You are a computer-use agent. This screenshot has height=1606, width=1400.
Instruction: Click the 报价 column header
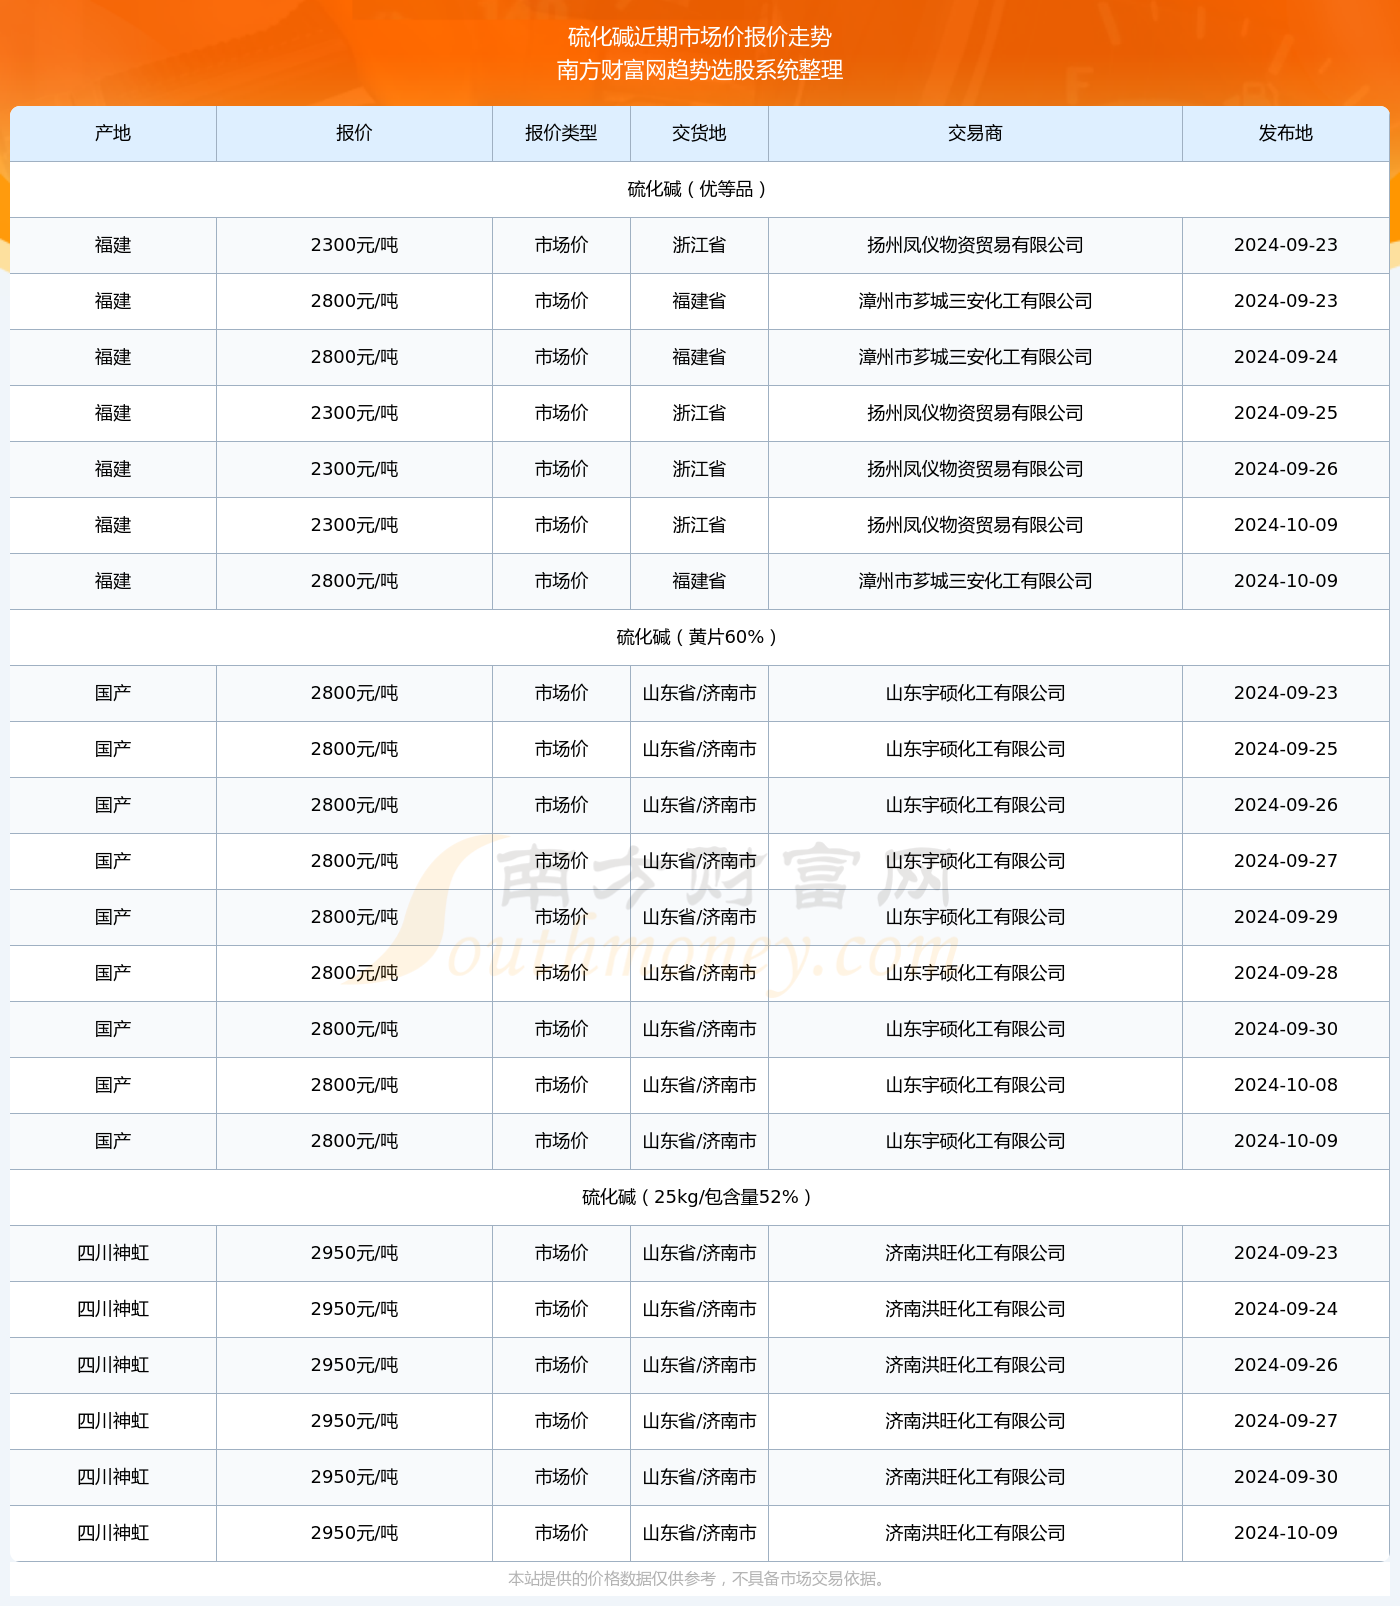(x=354, y=133)
